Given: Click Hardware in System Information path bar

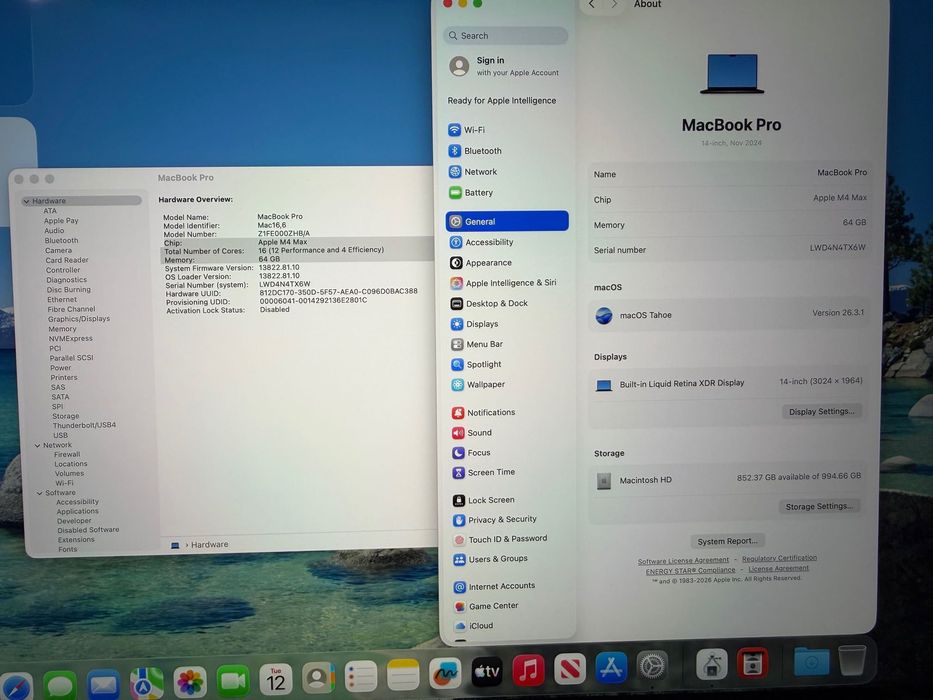Looking at the screenshot, I should point(209,545).
